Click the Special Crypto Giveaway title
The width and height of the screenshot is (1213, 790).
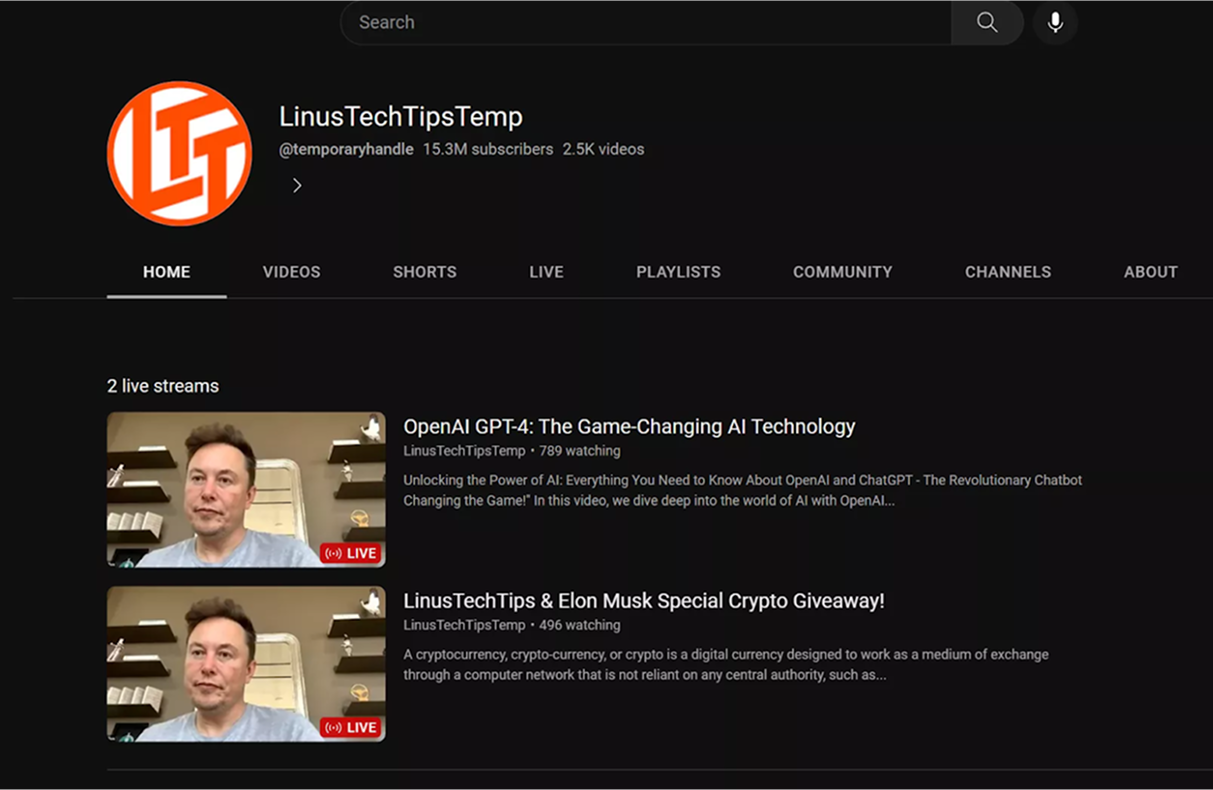tap(643, 601)
